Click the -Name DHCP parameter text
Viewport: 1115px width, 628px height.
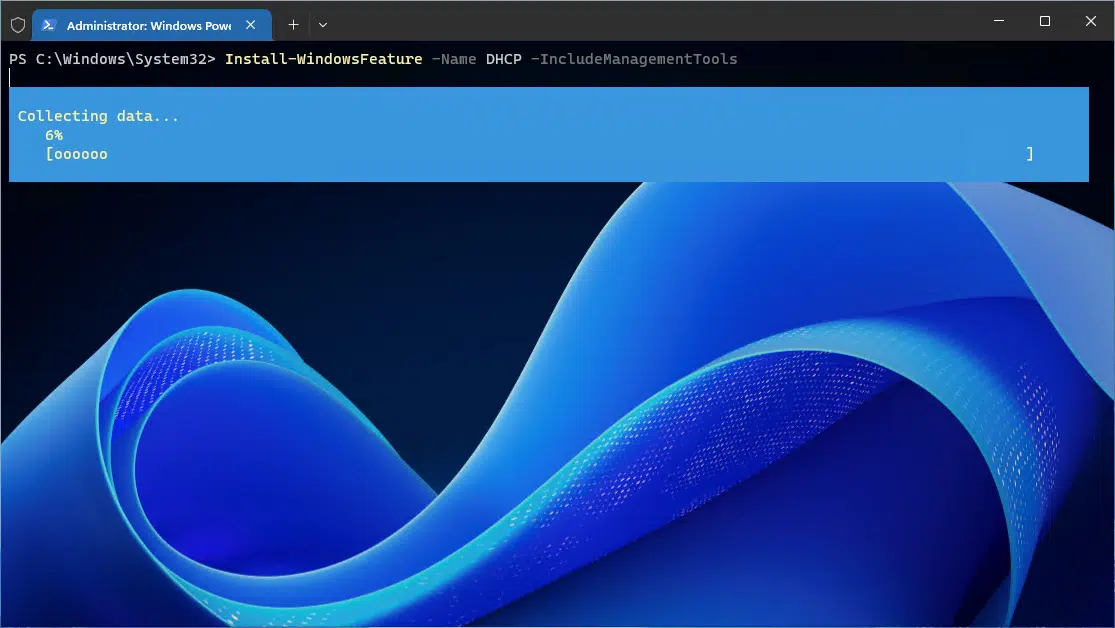click(x=478, y=58)
